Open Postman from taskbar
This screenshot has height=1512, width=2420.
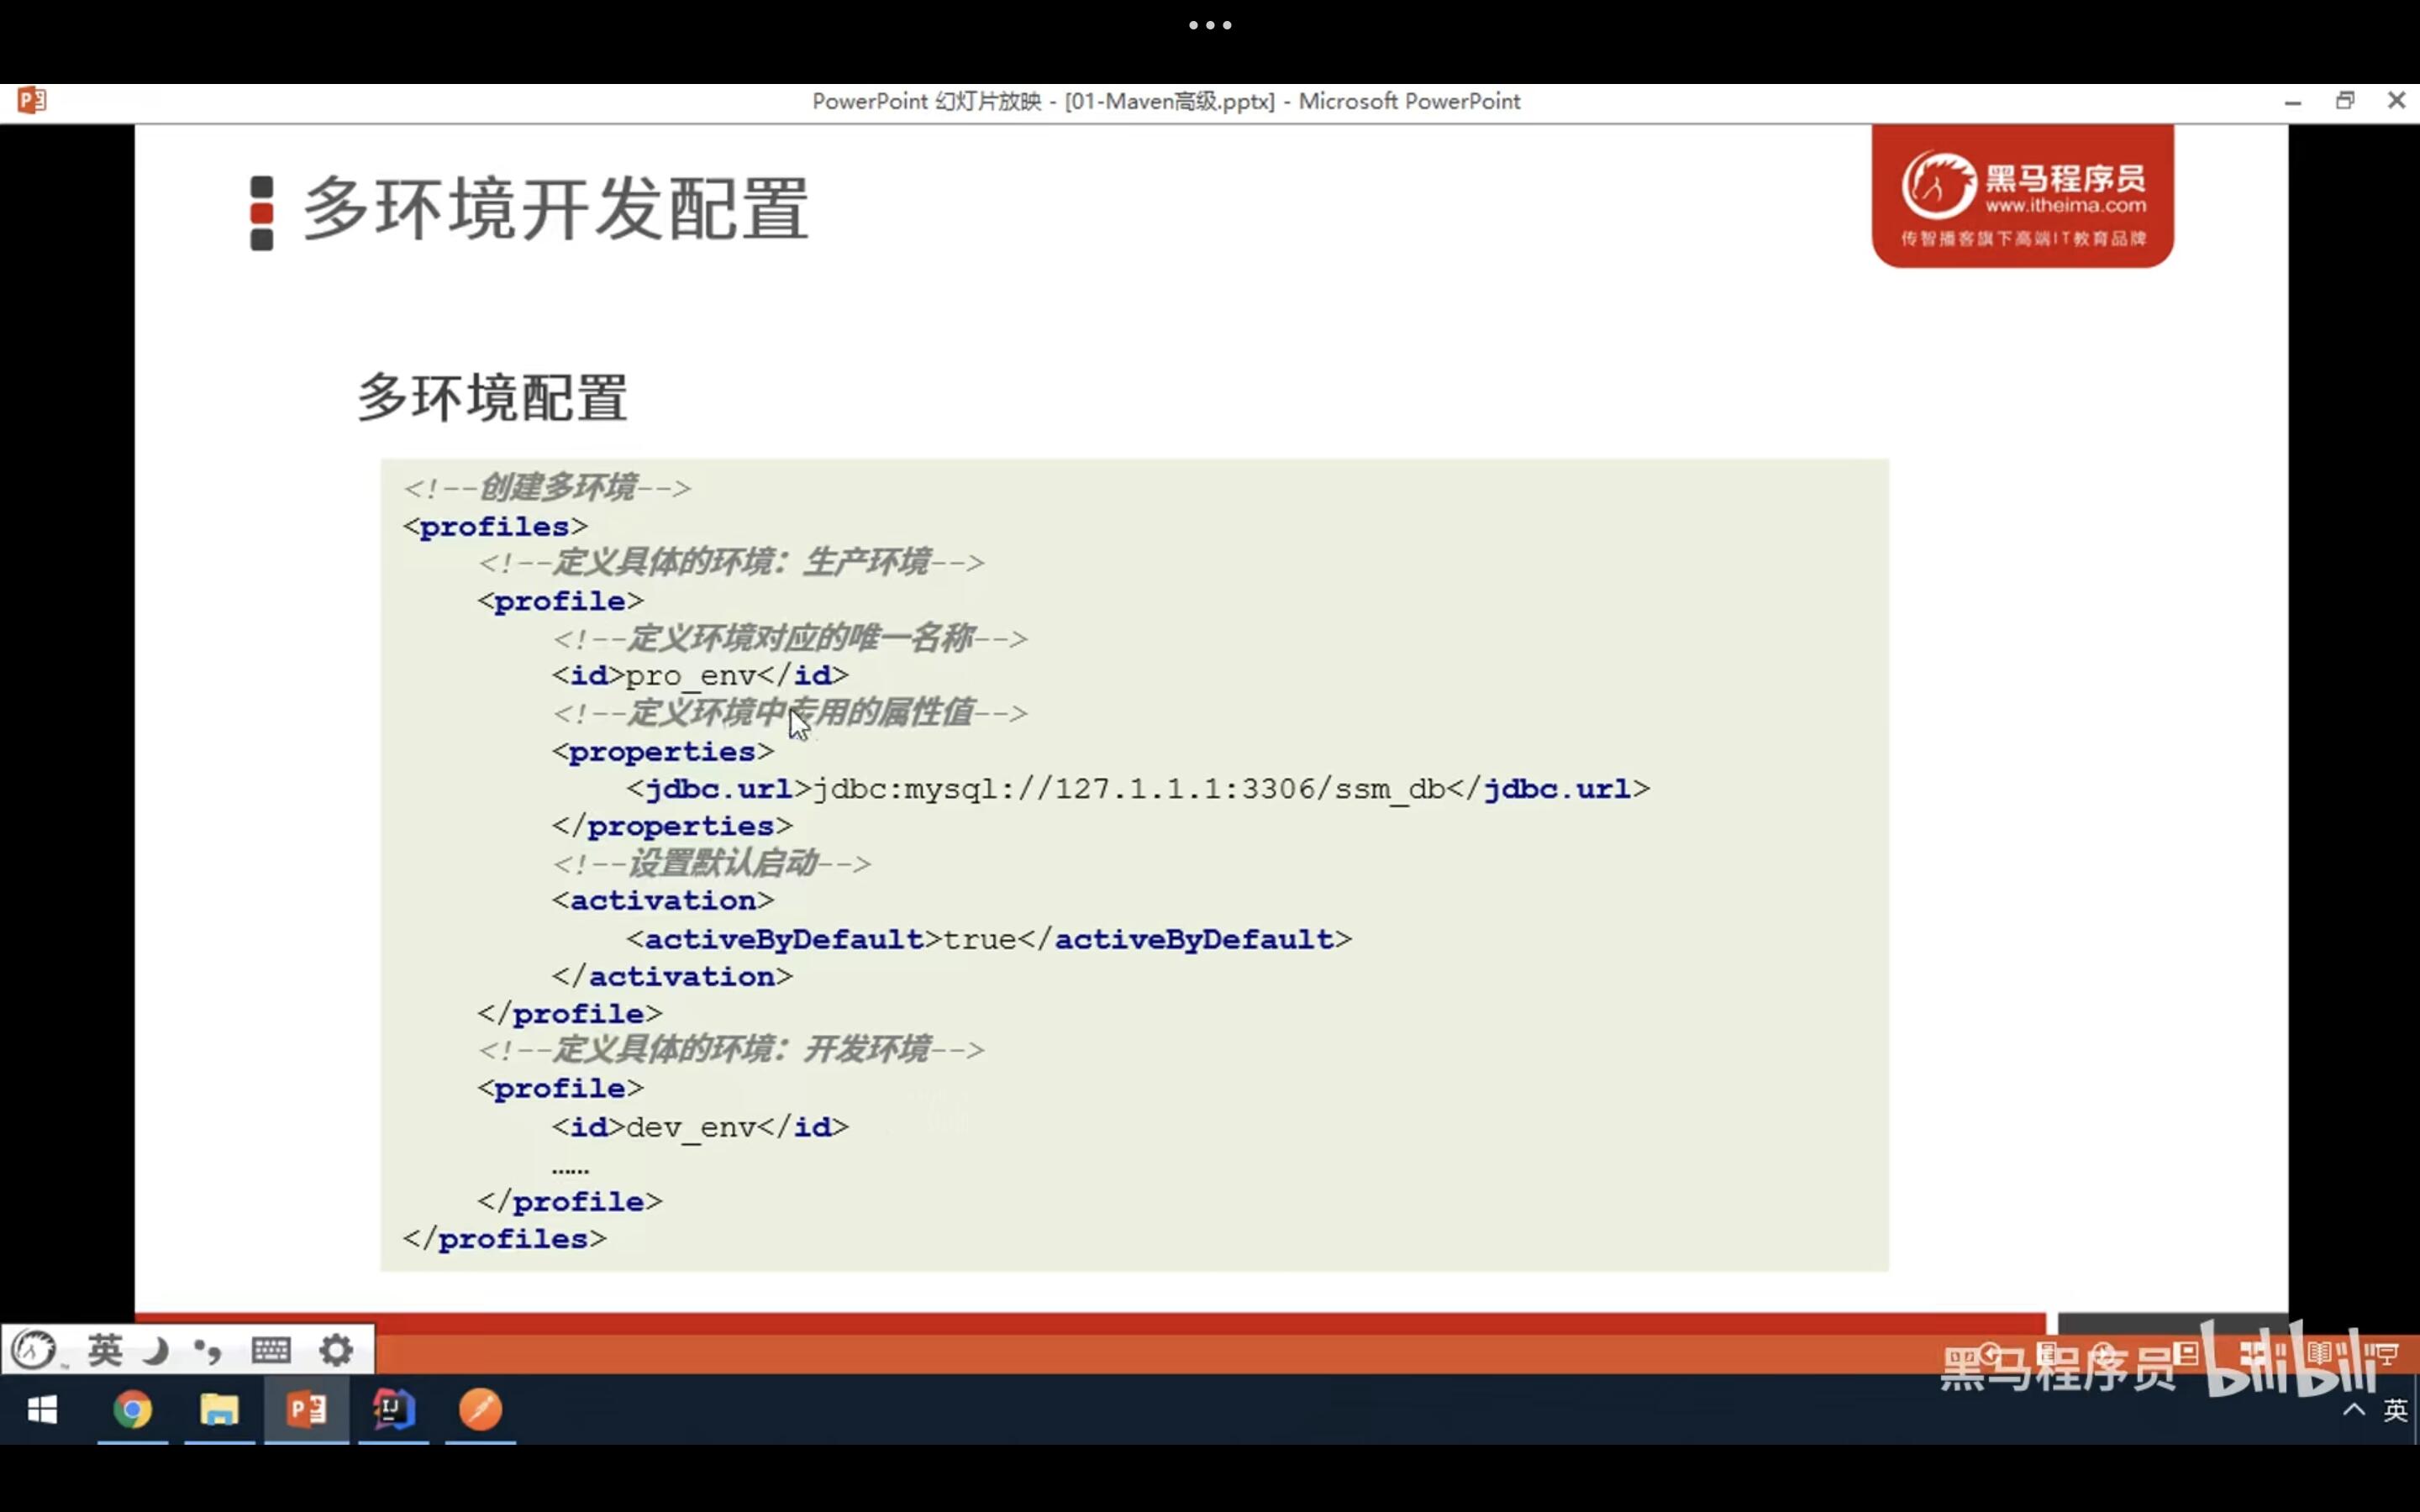coord(480,1410)
